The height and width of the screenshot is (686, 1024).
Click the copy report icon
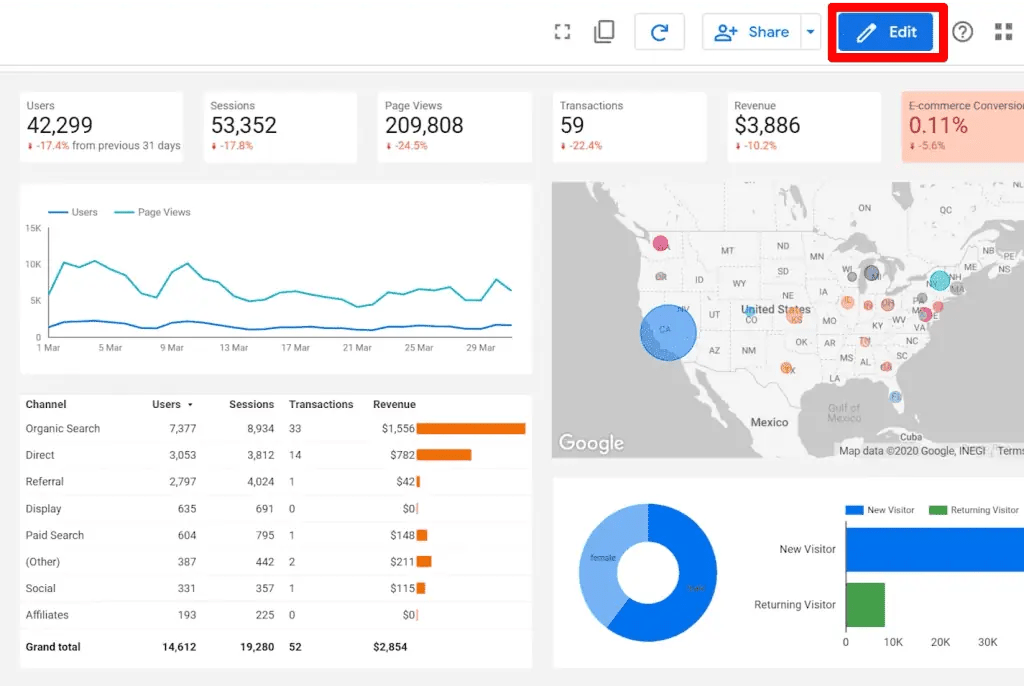(603, 31)
